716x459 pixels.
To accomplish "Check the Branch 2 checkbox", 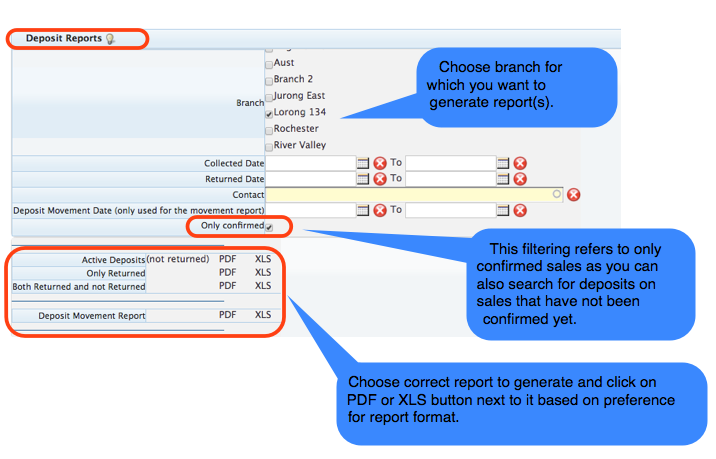I will point(269,81).
